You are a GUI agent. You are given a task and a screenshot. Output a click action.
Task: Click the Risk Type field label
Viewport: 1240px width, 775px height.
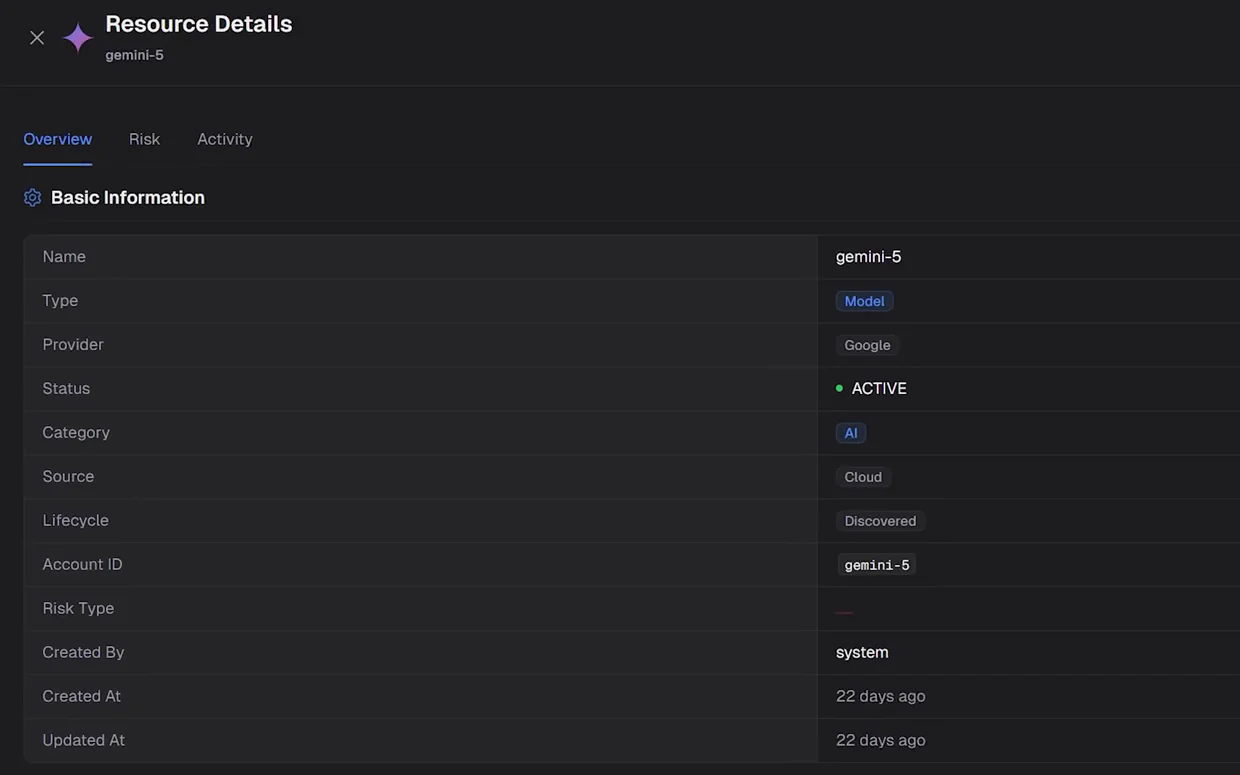tap(78, 609)
